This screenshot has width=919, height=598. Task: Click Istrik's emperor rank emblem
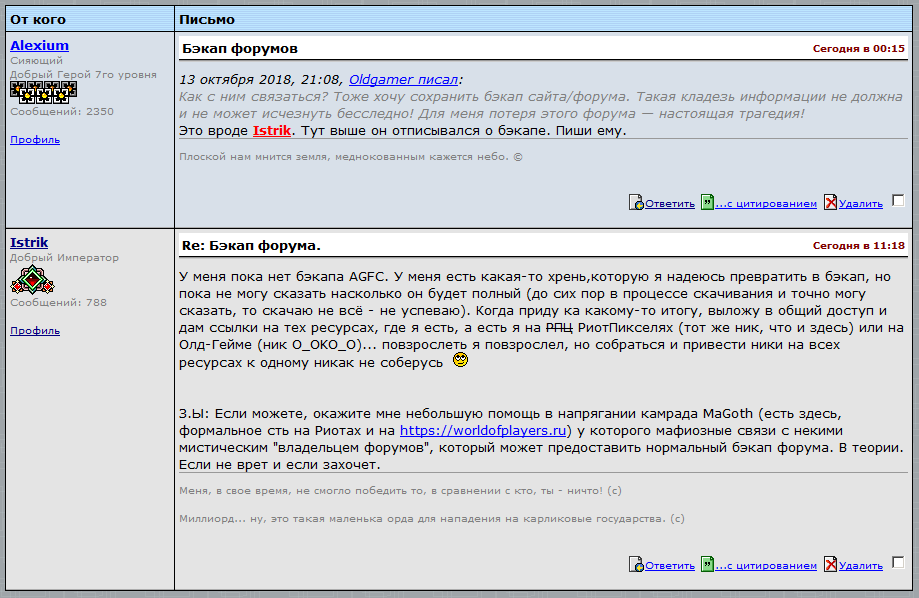click(x=32, y=280)
